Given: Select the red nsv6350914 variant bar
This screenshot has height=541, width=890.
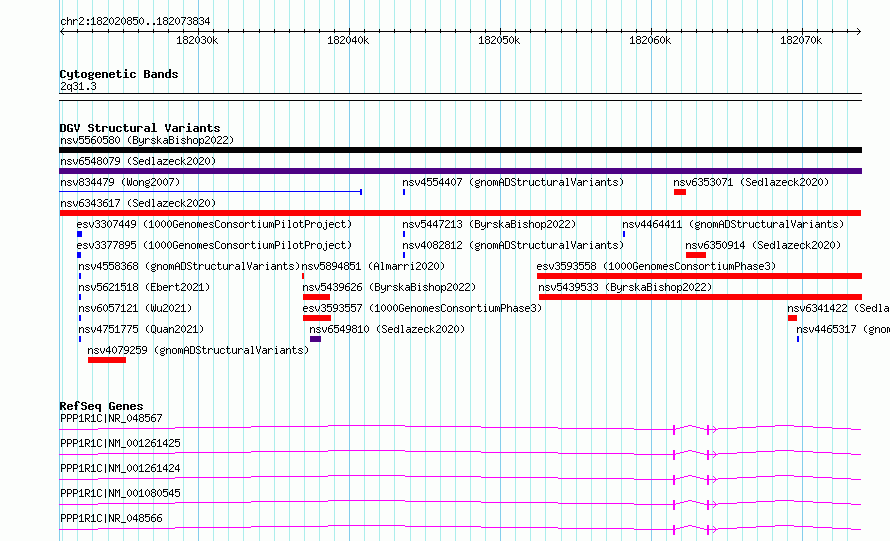Looking at the screenshot, I should (x=696, y=255).
